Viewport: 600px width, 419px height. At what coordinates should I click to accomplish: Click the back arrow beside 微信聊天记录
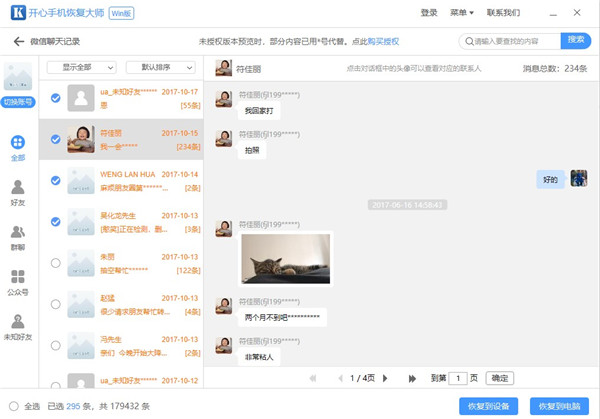click(19, 41)
